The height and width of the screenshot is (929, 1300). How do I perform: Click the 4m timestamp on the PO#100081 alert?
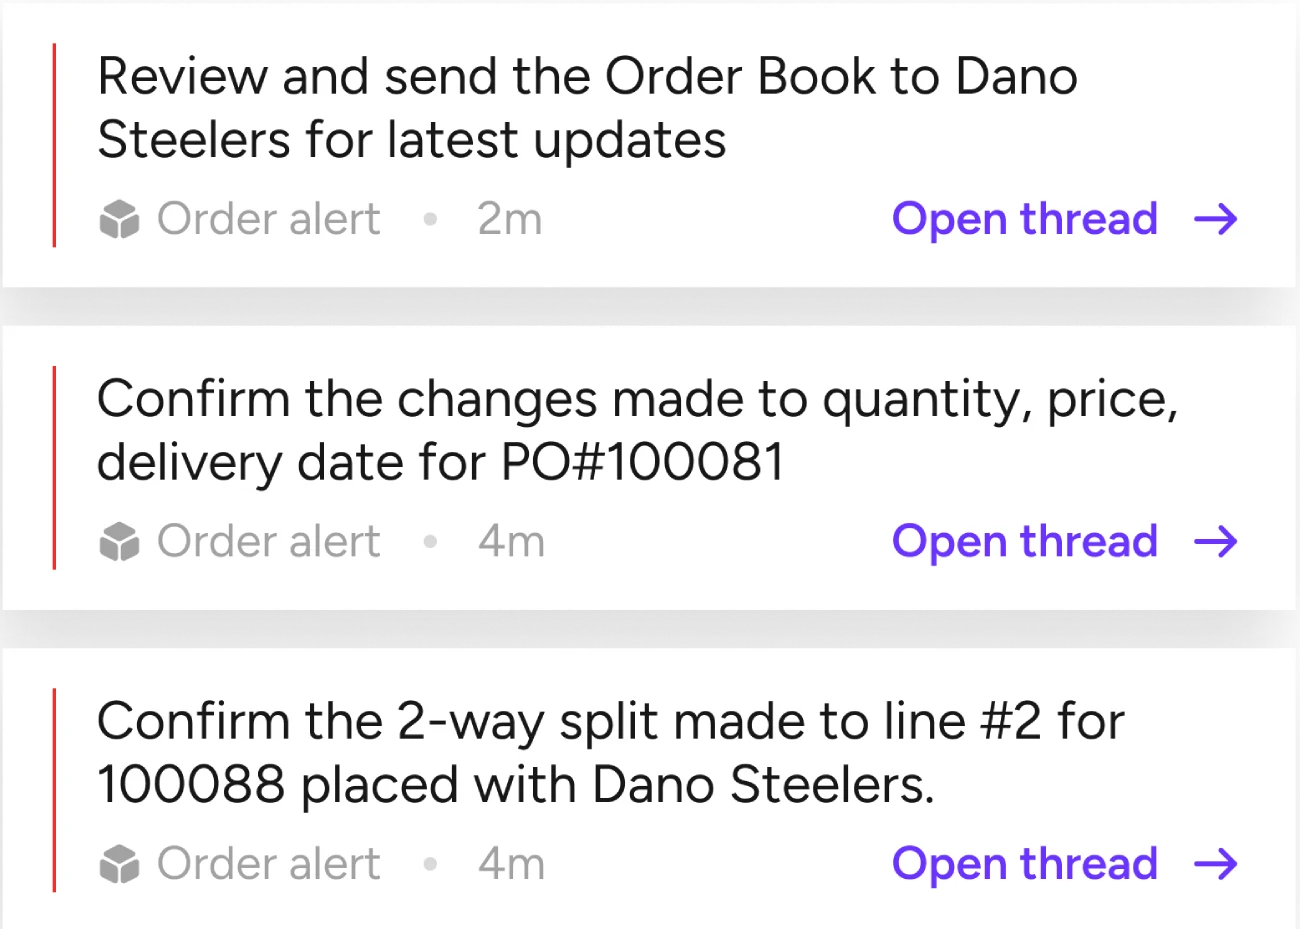point(511,542)
